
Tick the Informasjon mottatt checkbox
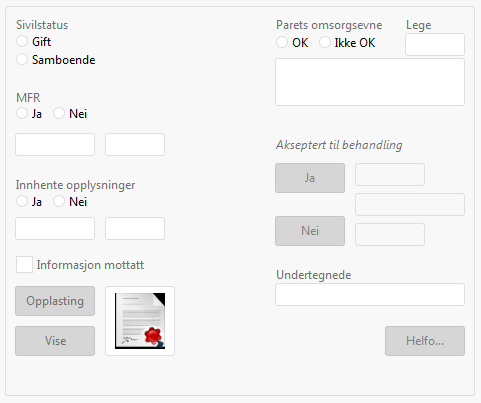point(24,265)
